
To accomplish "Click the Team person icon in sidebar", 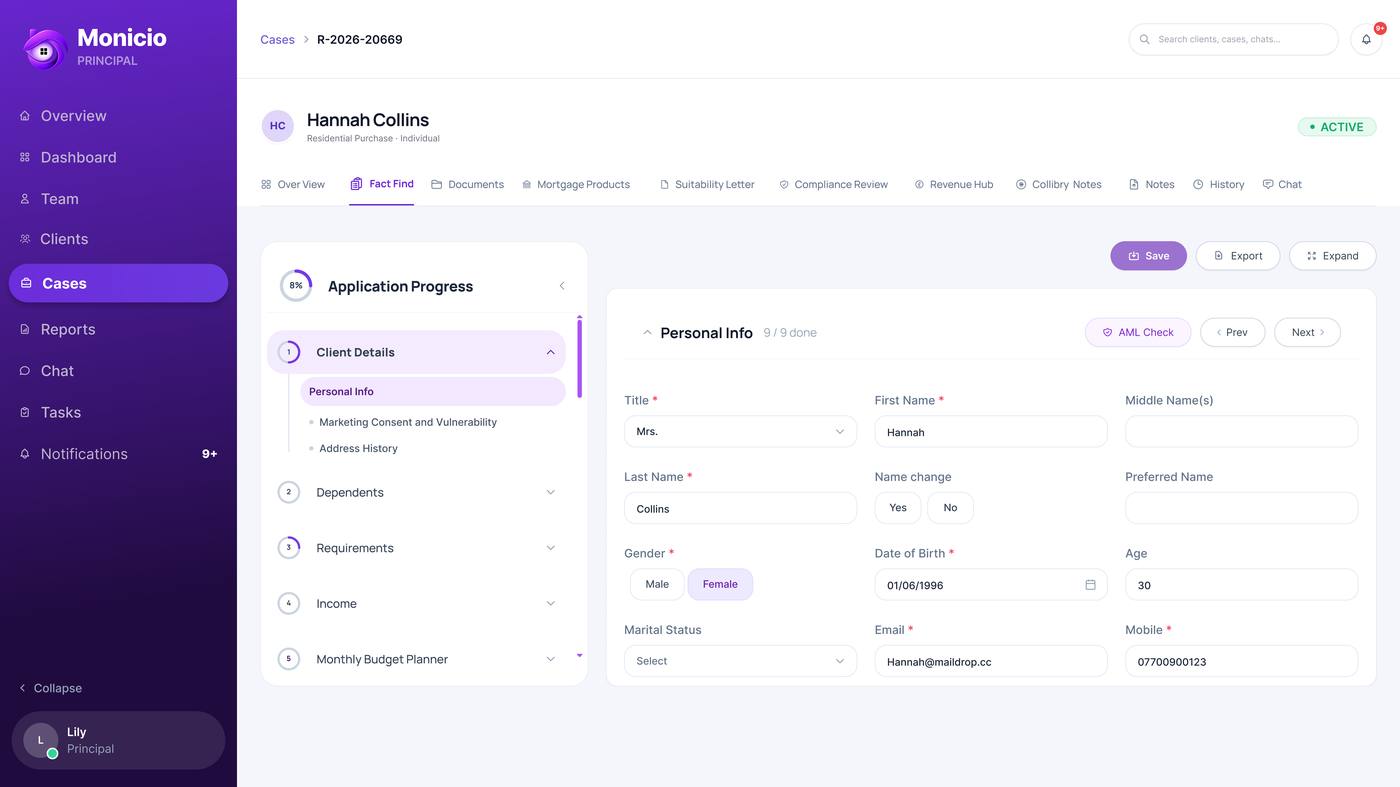I will click(25, 199).
